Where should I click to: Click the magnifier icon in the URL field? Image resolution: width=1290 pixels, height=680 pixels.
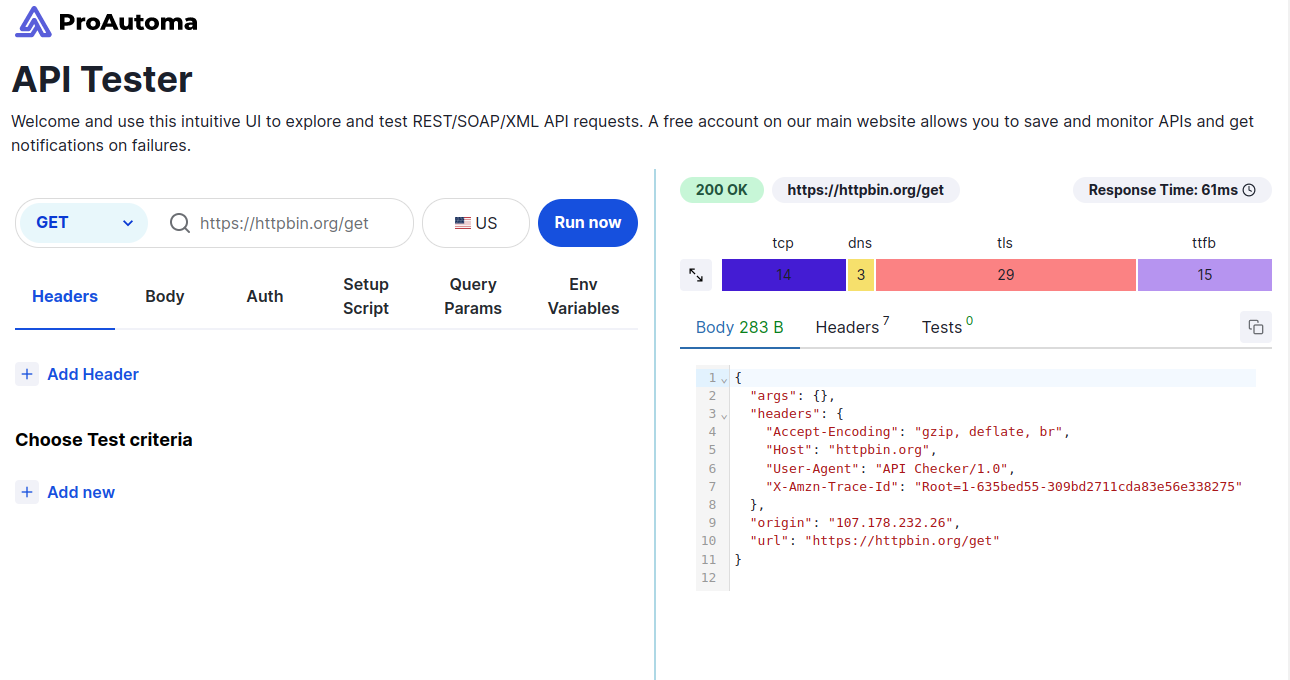179,223
